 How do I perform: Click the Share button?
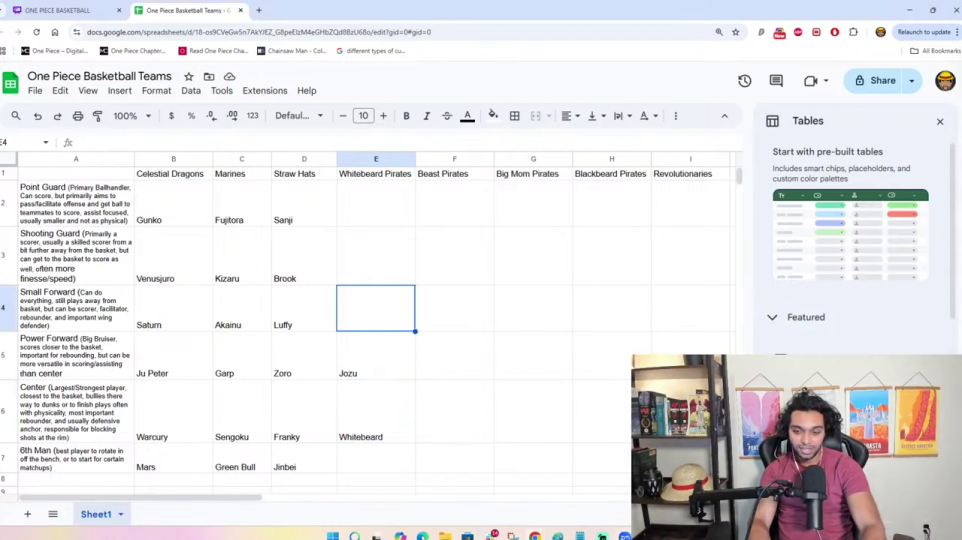(x=875, y=81)
